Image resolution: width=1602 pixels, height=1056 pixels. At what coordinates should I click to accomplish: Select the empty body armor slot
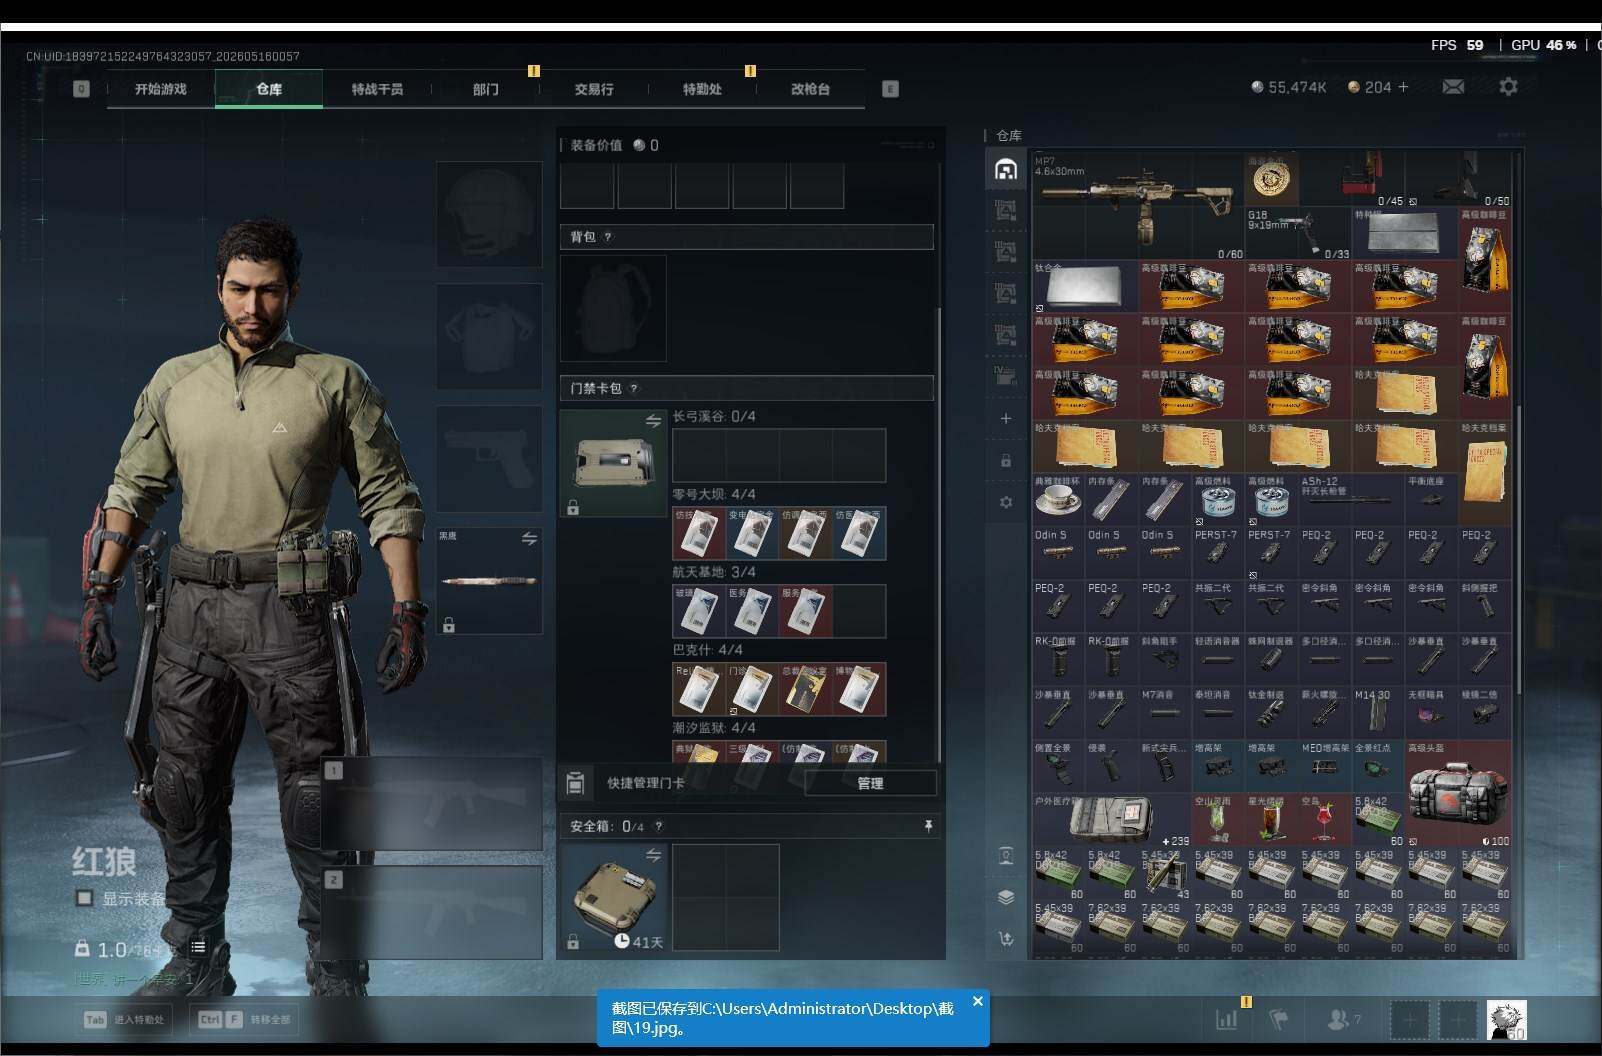(490, 336)
